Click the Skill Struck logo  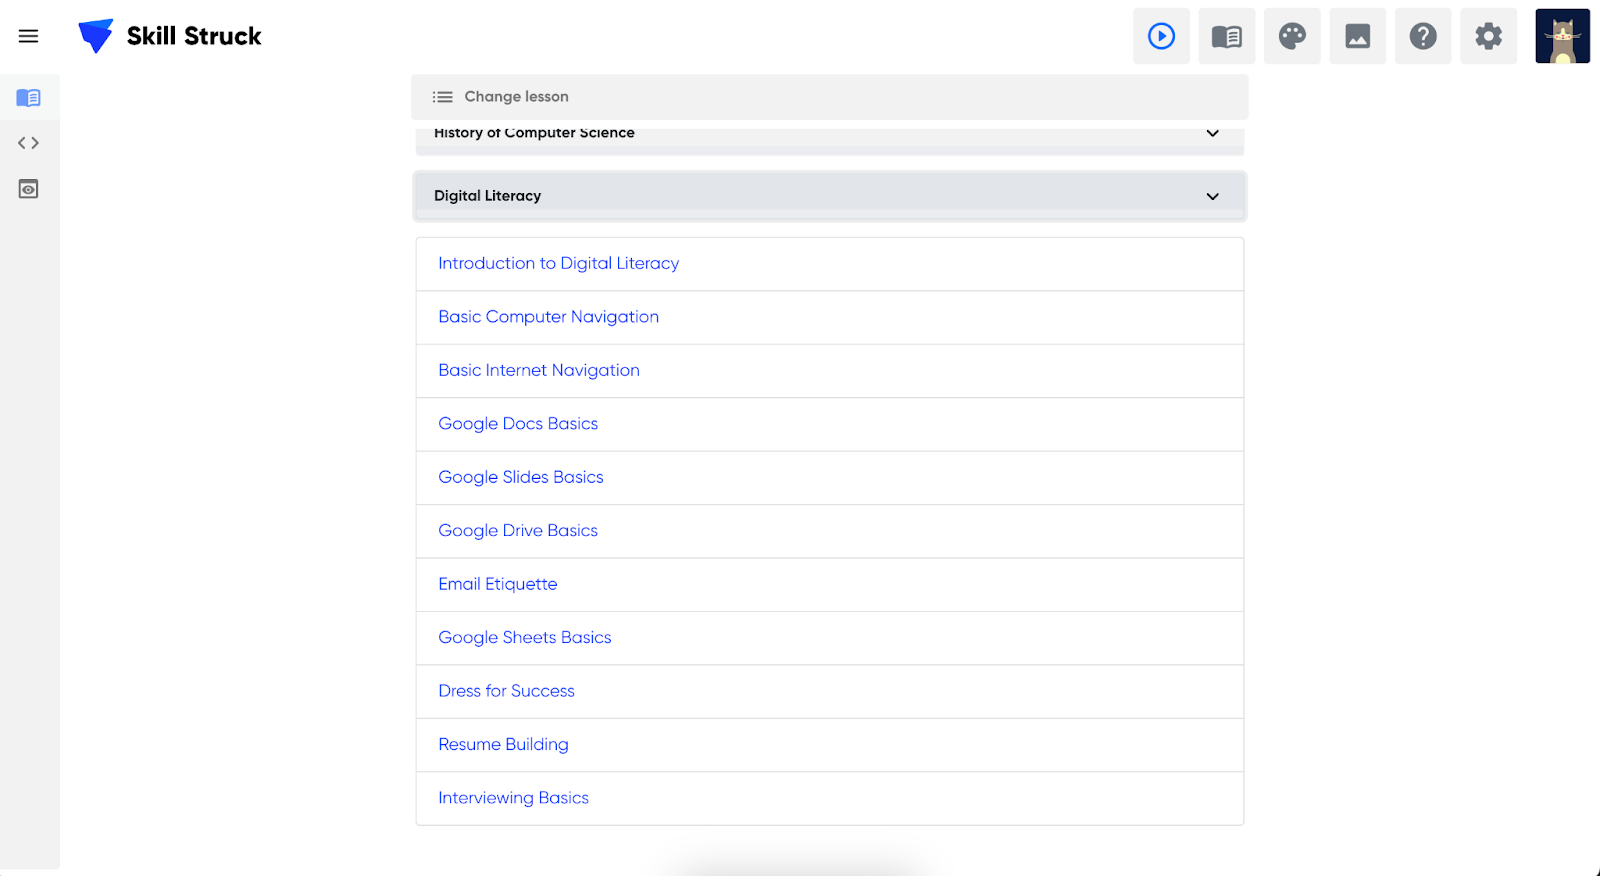(170, 36)
